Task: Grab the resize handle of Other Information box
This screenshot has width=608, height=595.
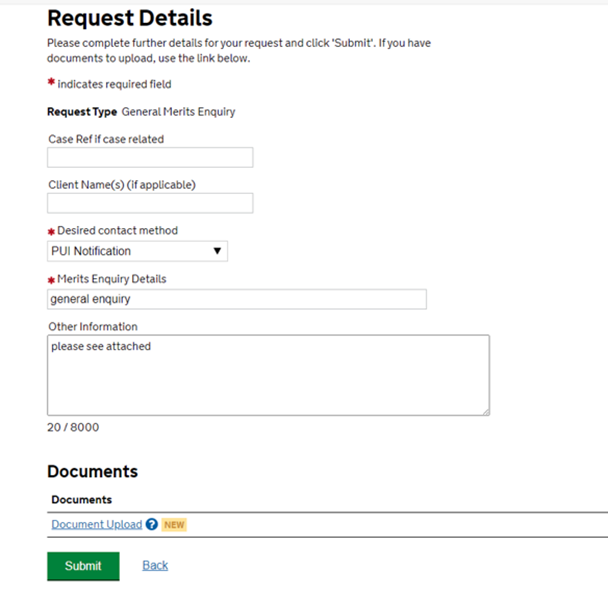Action: point(485,410)
